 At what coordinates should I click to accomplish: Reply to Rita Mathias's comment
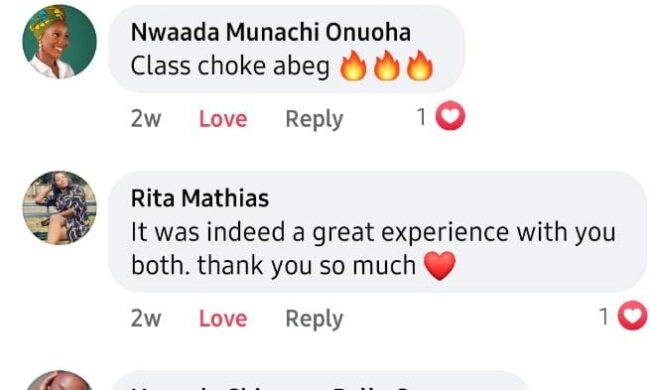[314, 319]
